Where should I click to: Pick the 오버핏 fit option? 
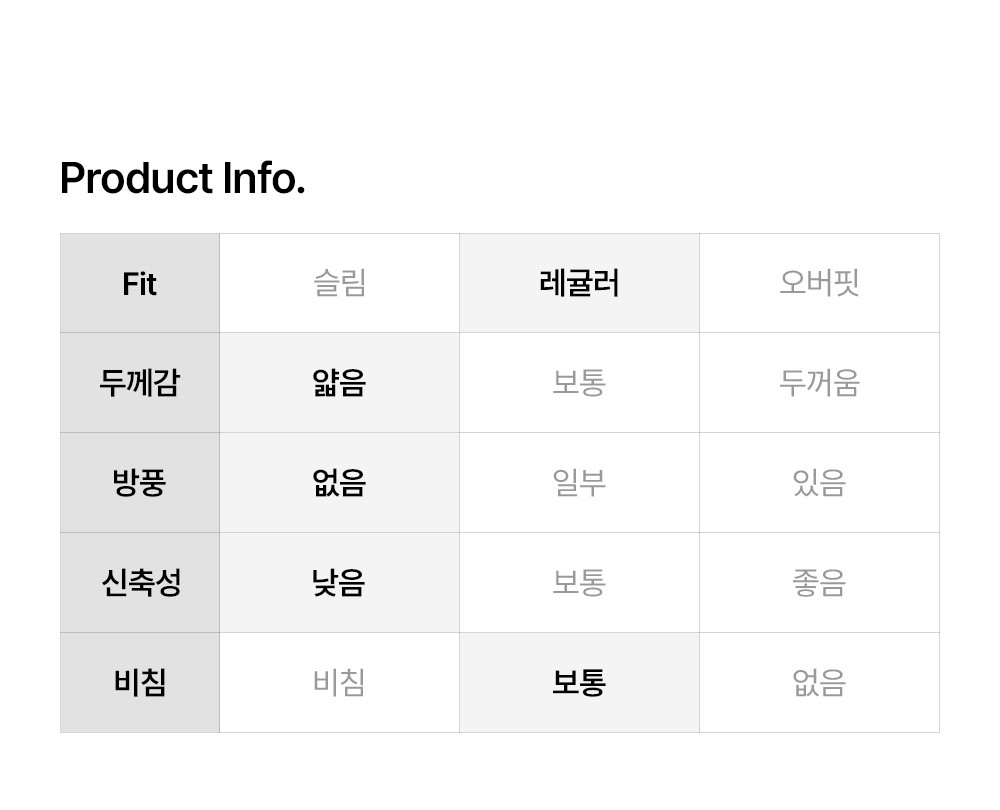pyautogui.click(x=819, y=284)
